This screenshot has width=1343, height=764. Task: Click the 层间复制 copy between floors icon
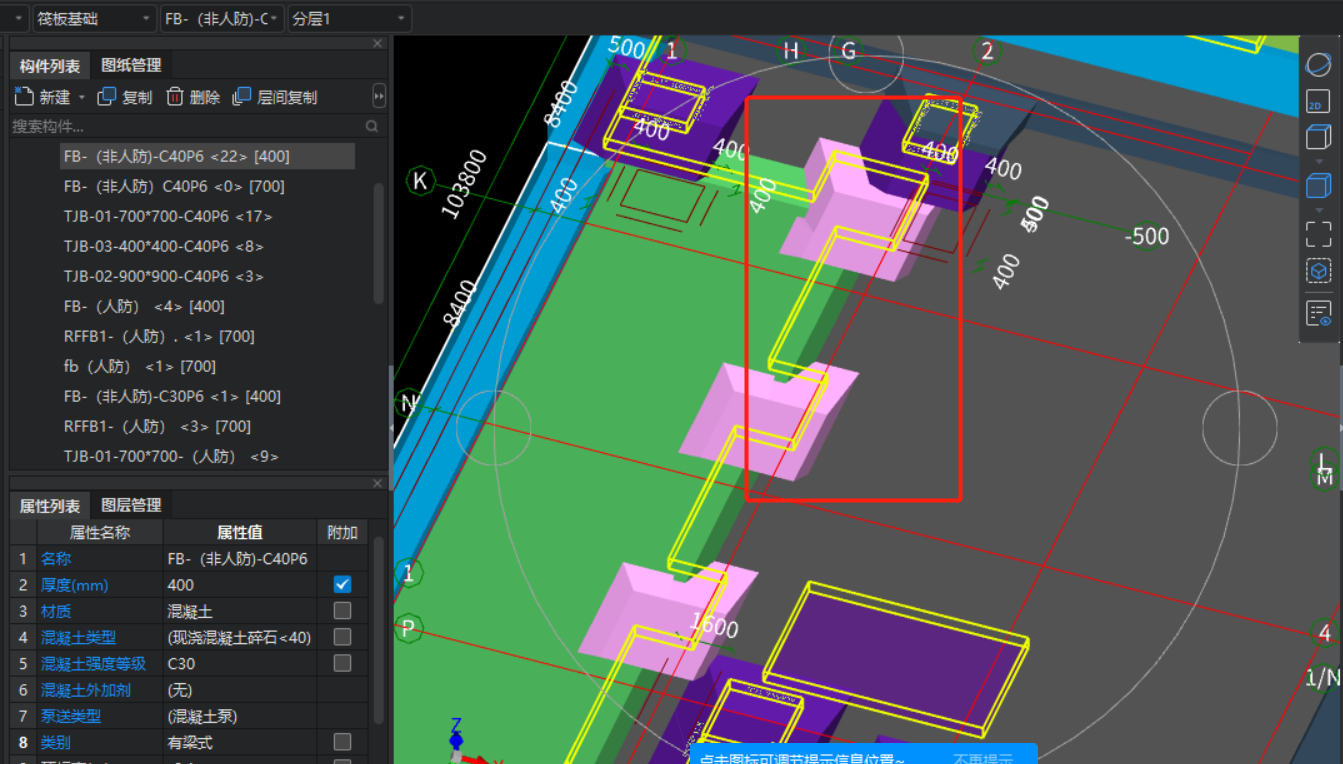(242, 96)
